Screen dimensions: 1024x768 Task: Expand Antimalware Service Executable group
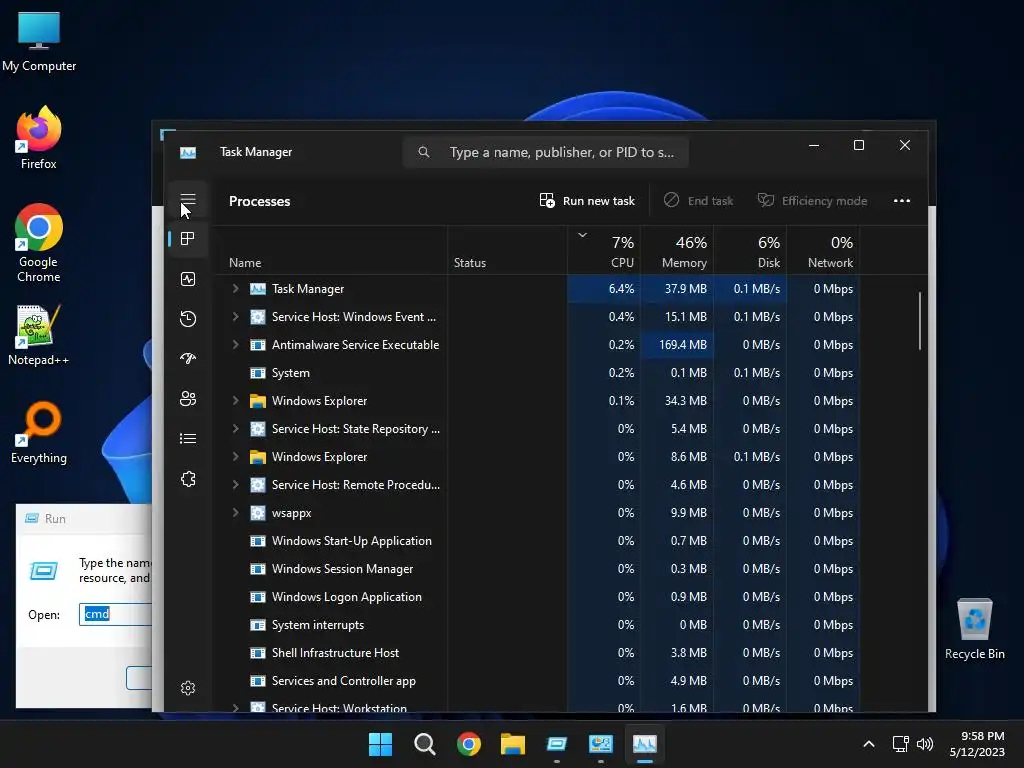(x=235, y=345)
